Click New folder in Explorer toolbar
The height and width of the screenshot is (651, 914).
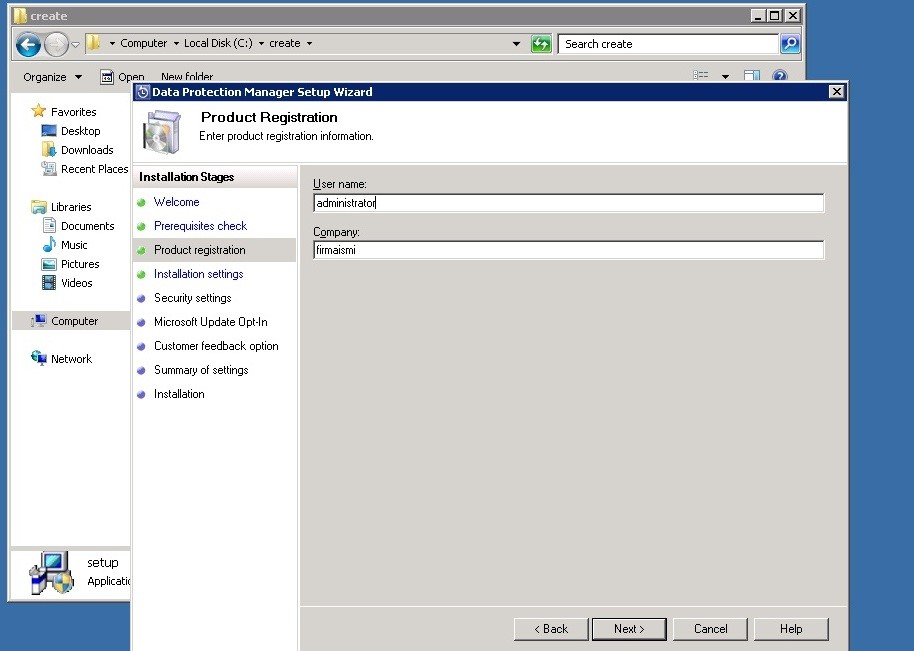(x=187, y=77)
